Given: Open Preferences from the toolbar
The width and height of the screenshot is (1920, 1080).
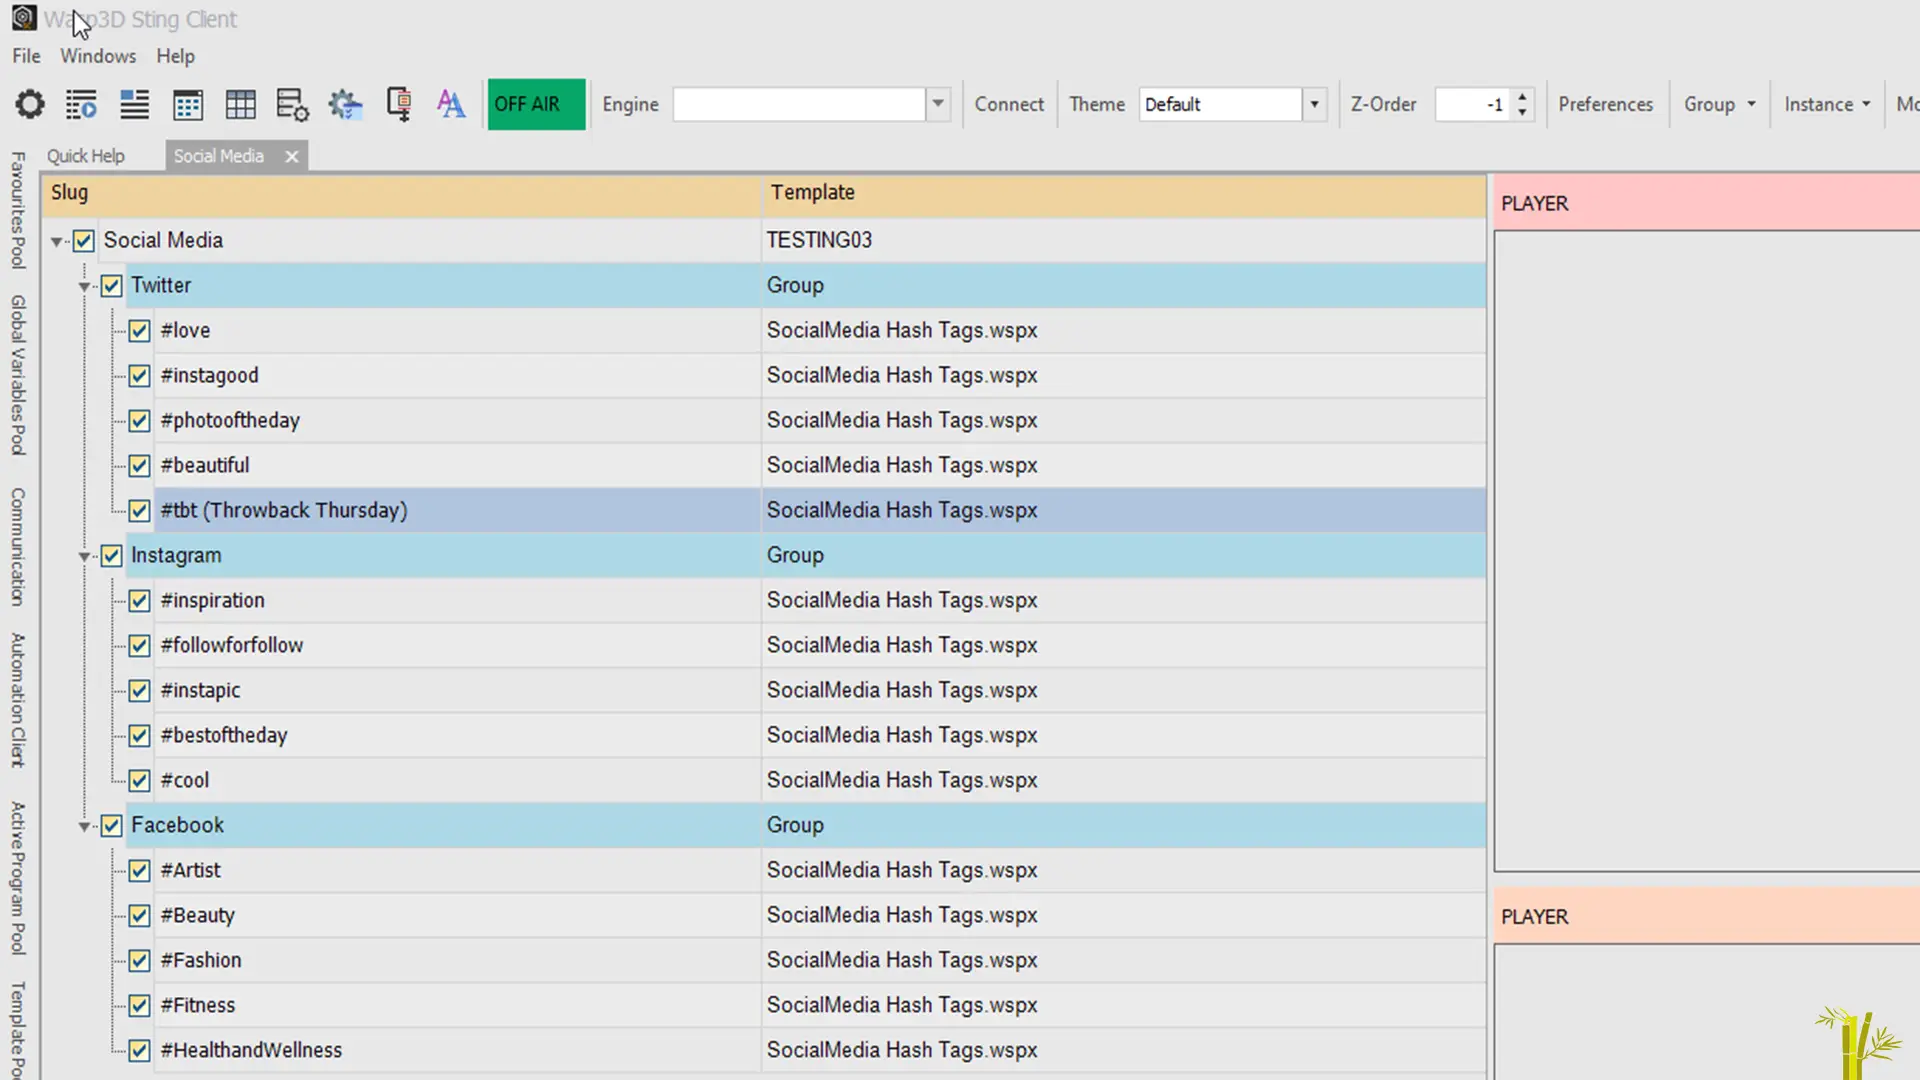Looking at the screenshot, I should (1605, 104).
